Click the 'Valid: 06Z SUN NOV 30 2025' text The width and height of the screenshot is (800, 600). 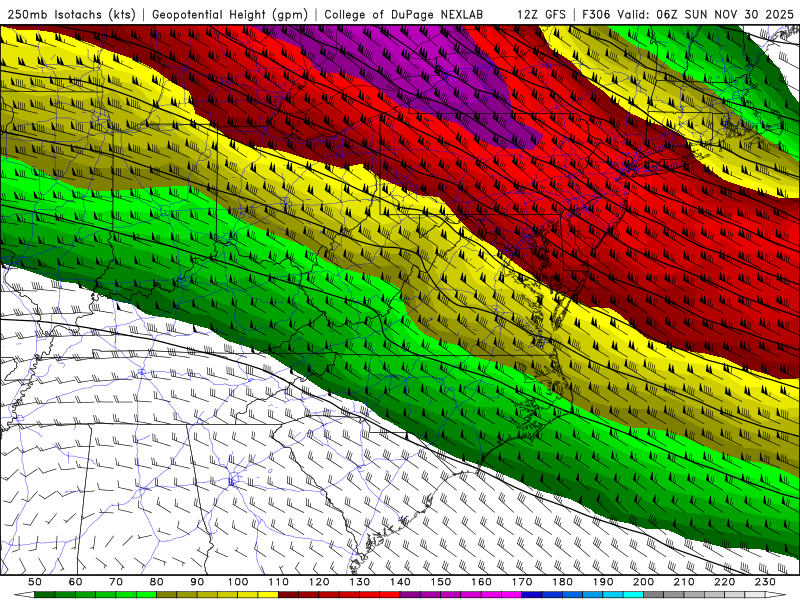[706, 14]
